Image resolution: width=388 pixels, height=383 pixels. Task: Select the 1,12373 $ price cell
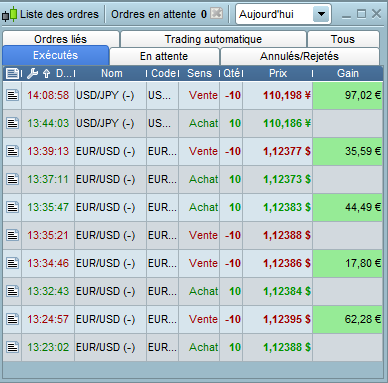click(x=277, y=179)
